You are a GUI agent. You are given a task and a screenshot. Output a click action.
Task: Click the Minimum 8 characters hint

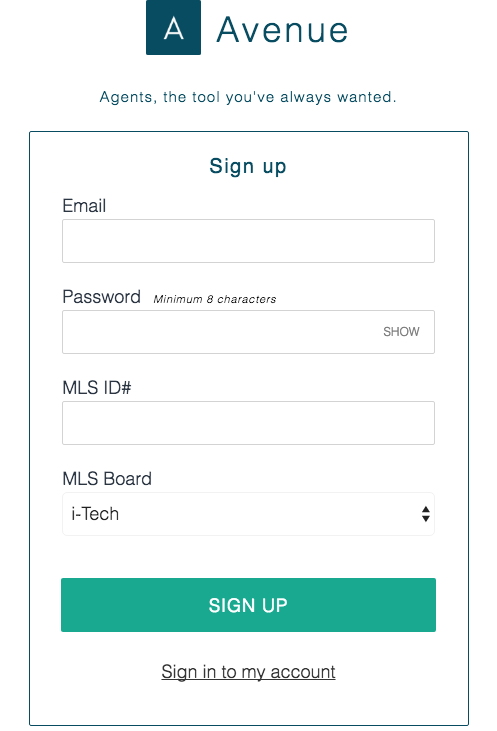(x=215, y=299)
